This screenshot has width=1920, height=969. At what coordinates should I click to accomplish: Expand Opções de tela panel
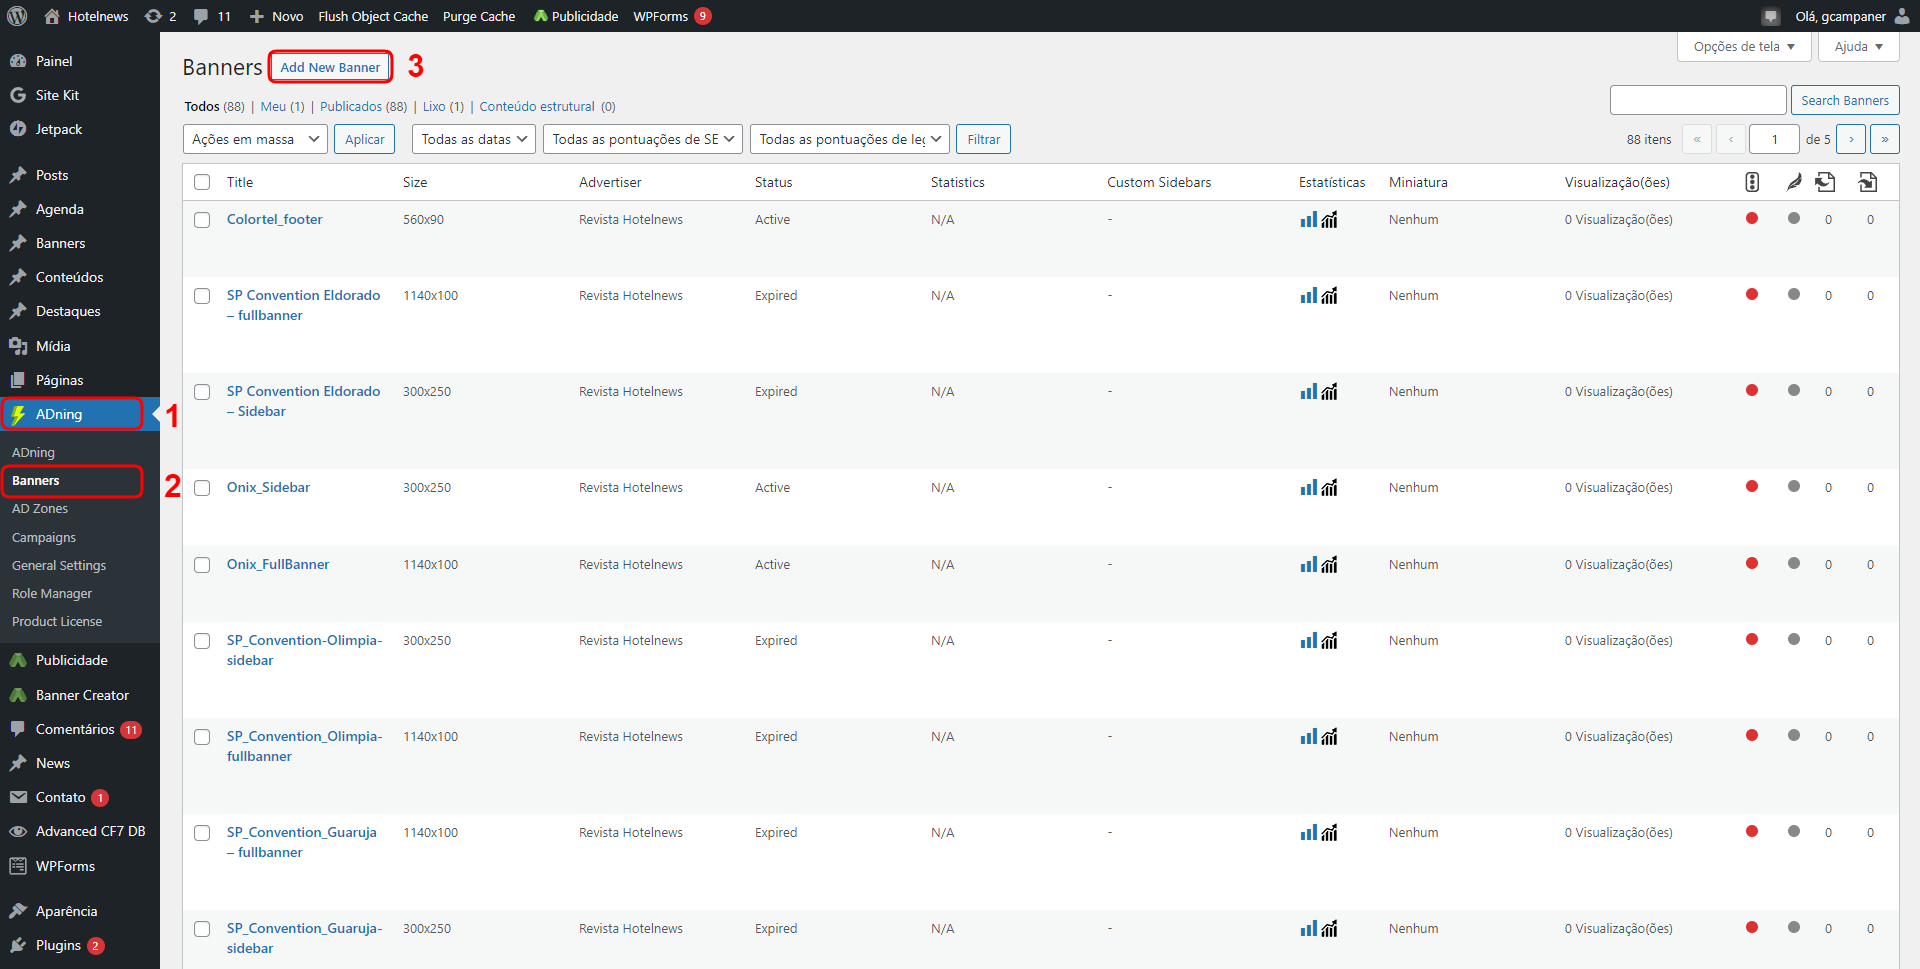[x=1743, y=47]
